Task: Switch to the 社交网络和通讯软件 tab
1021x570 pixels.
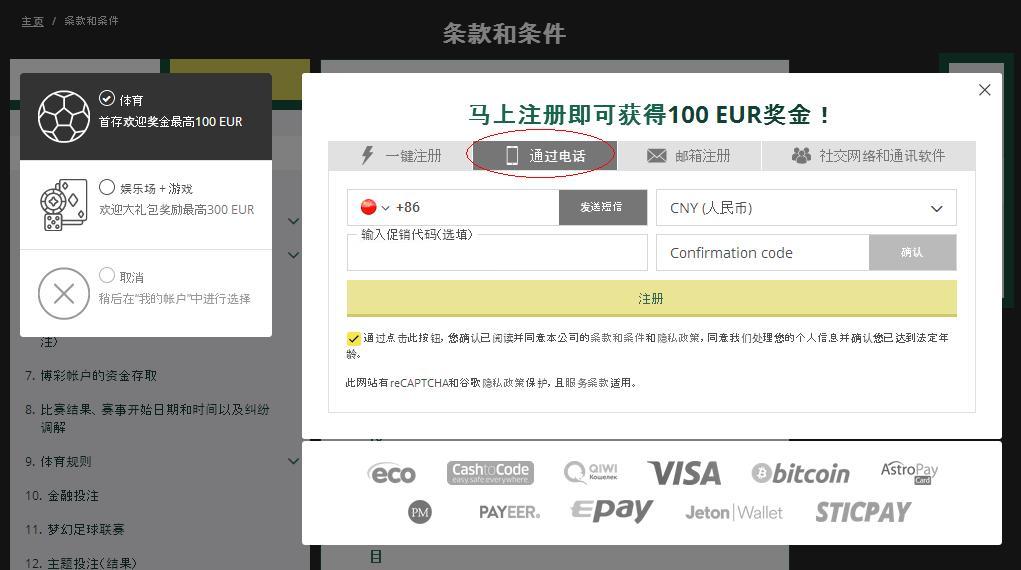Action: [869, 156]
